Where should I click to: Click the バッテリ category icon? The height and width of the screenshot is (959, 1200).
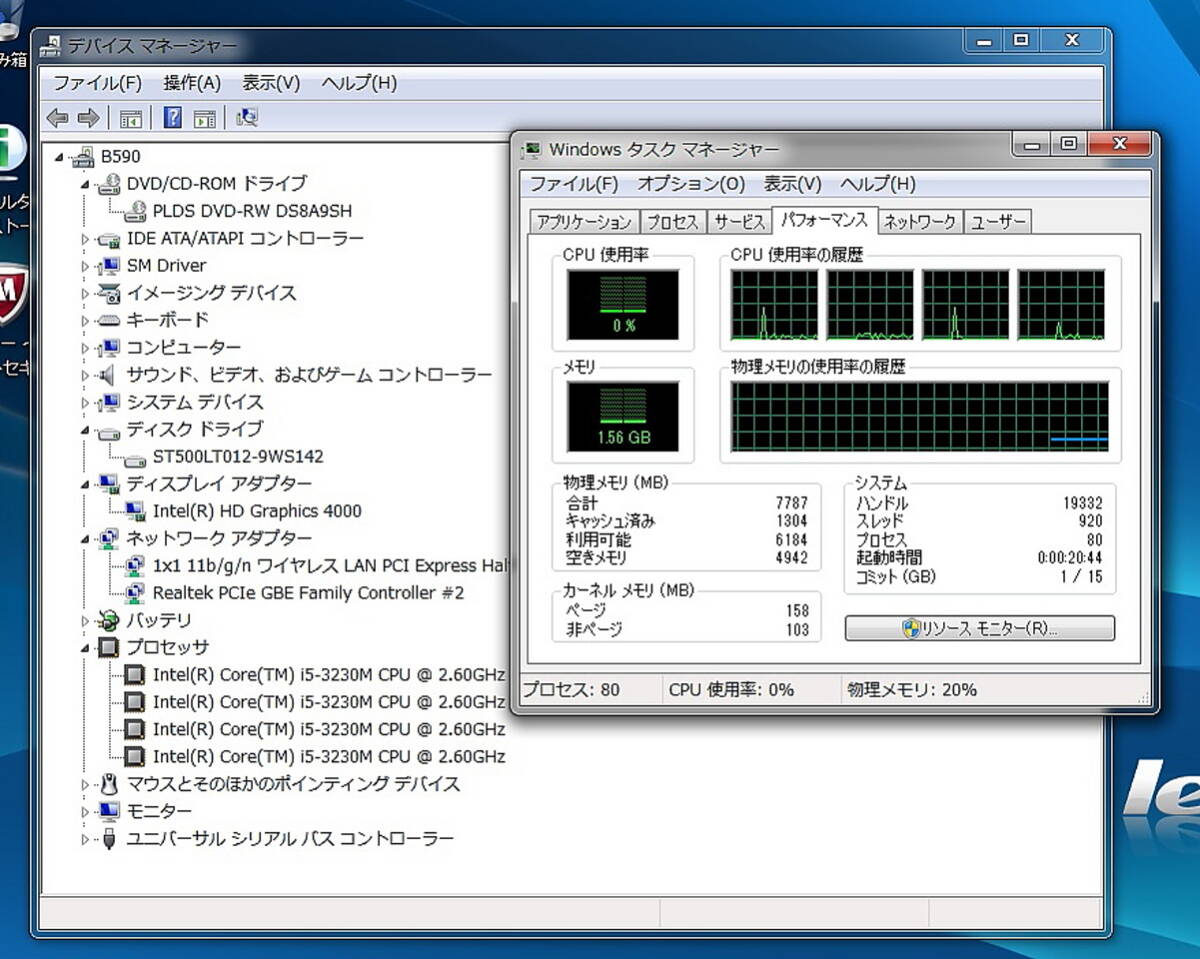click(x=109, y=621)
